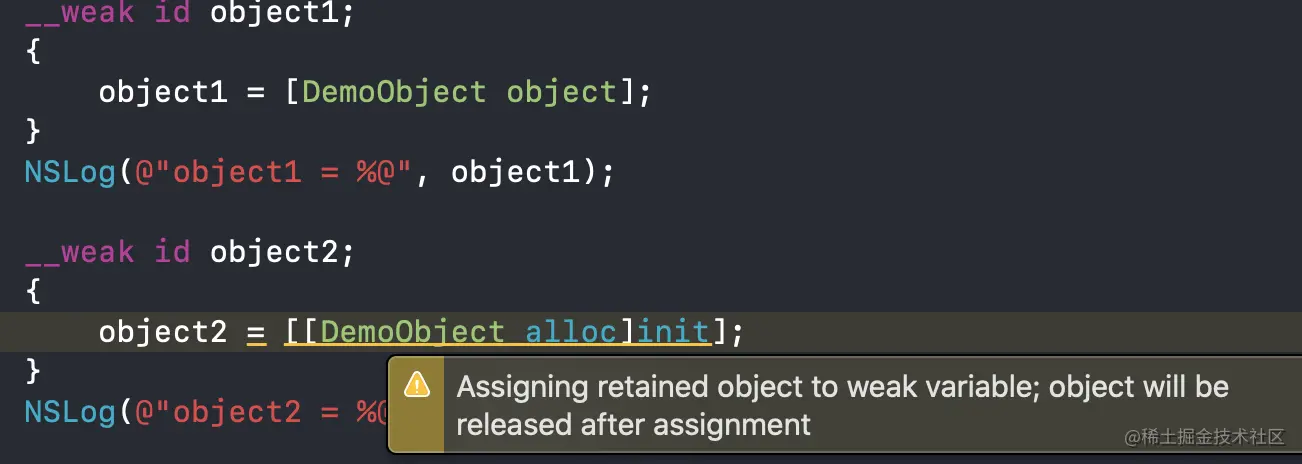
Task: Click the underlined DemoObject in alloc expression
Action: click(x=412, y=331)
